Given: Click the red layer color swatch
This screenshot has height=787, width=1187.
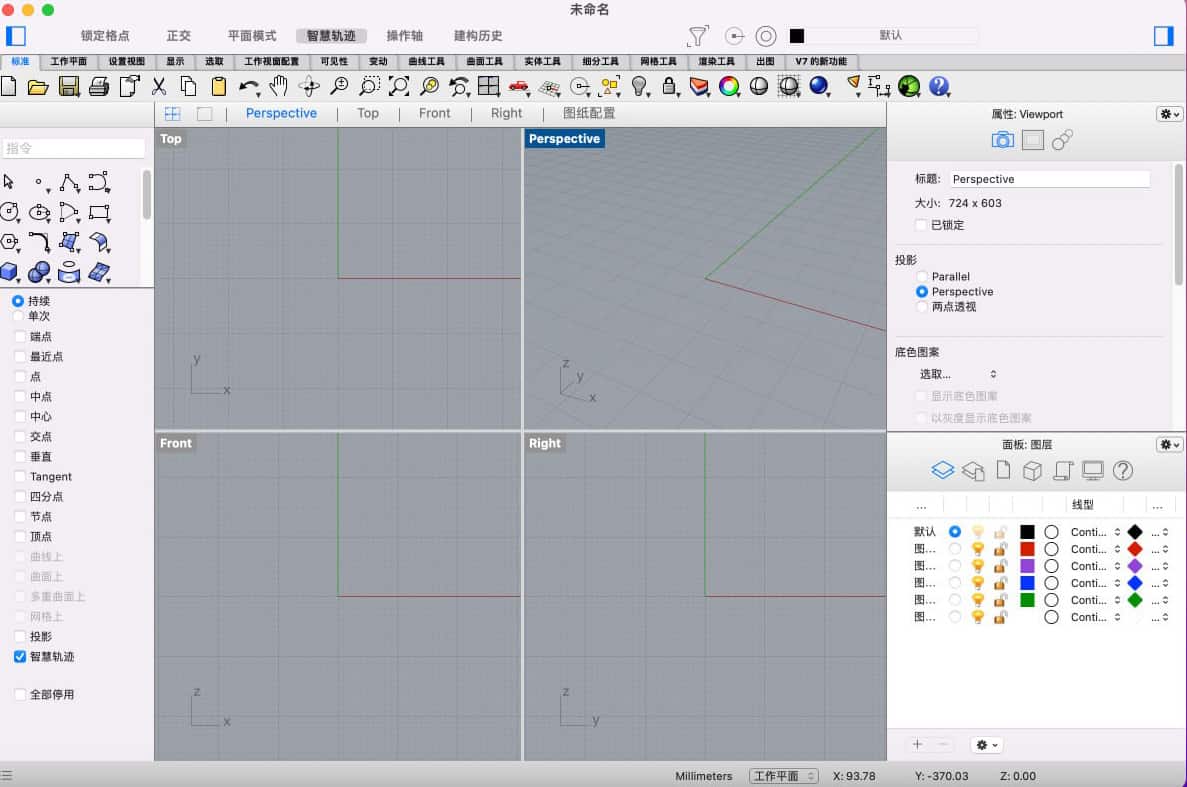Looking at the screenshot, I should 1027,549.
